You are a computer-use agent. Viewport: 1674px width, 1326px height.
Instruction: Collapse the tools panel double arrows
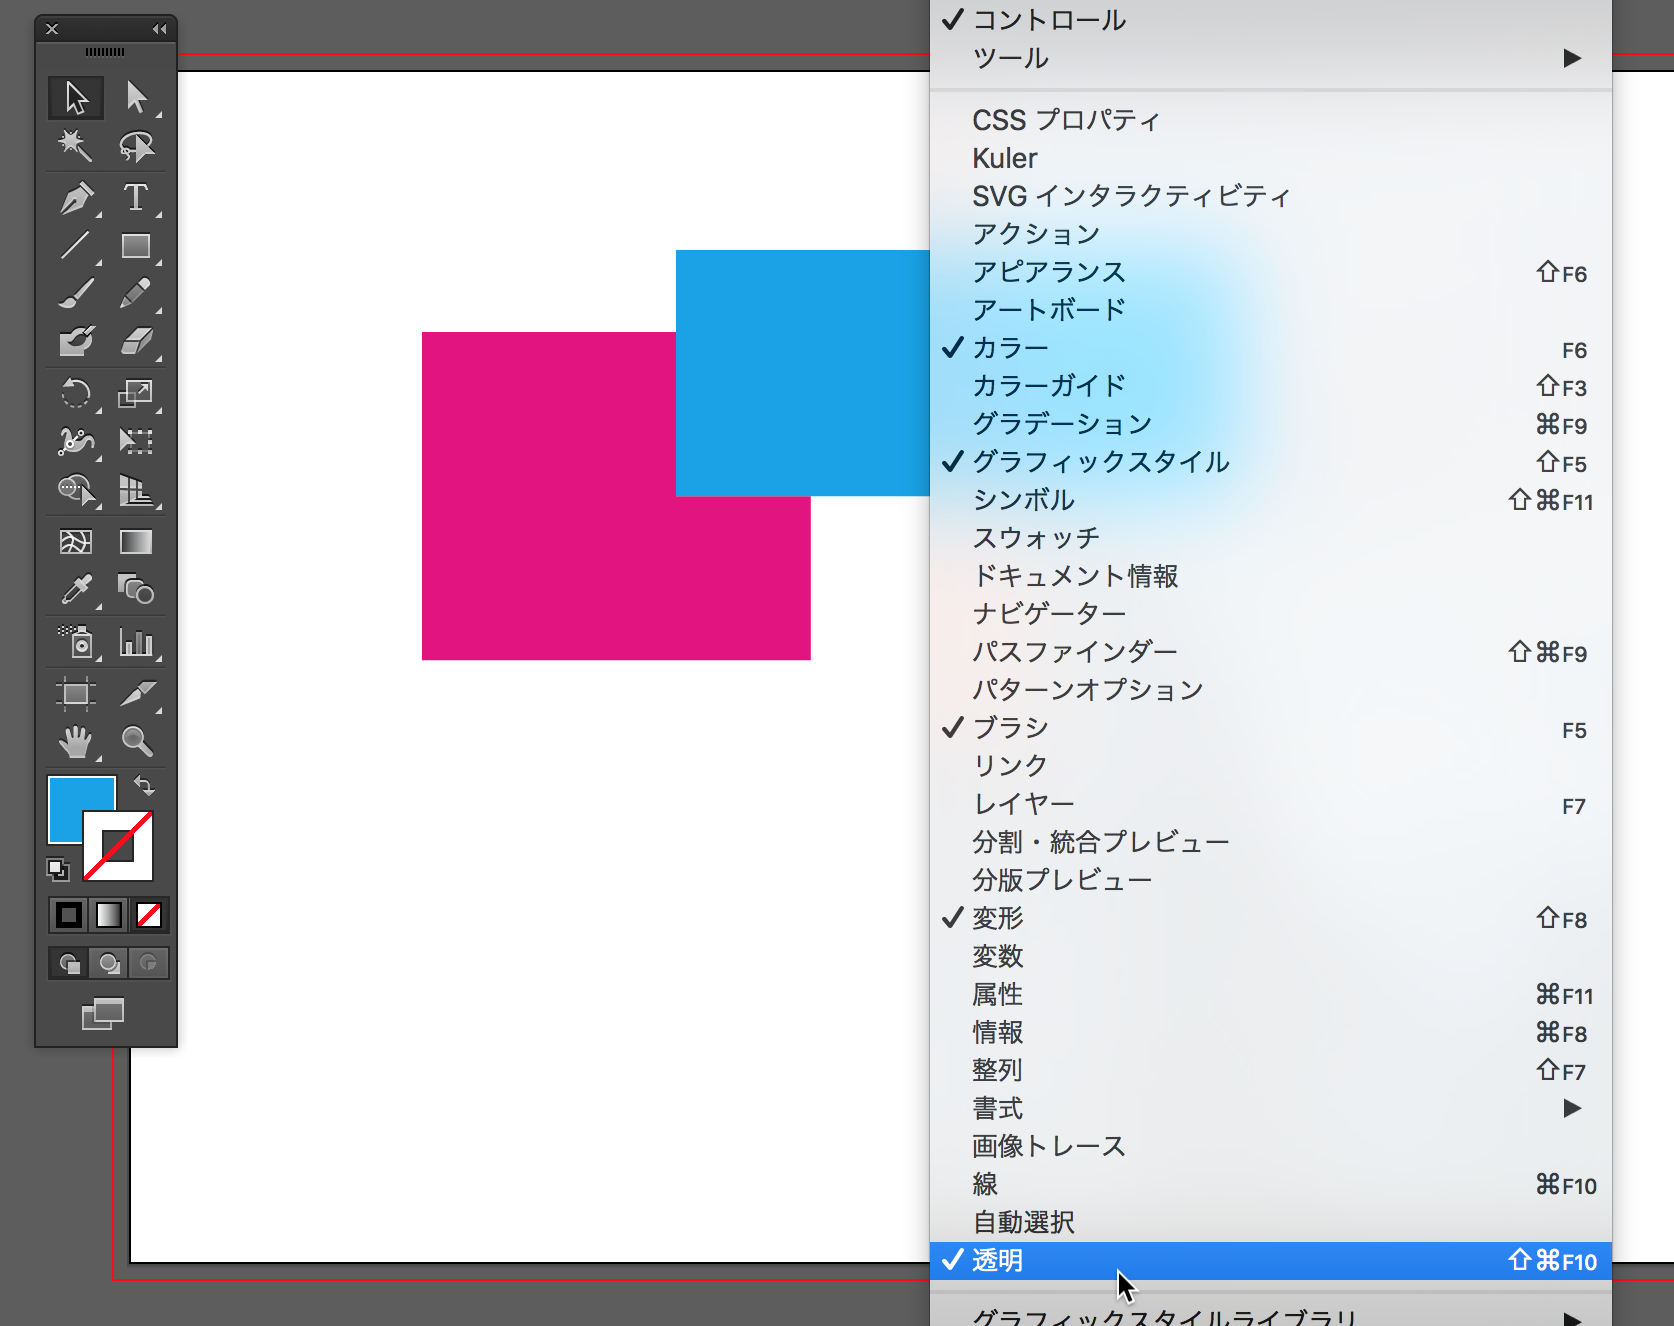click(159, 29)
